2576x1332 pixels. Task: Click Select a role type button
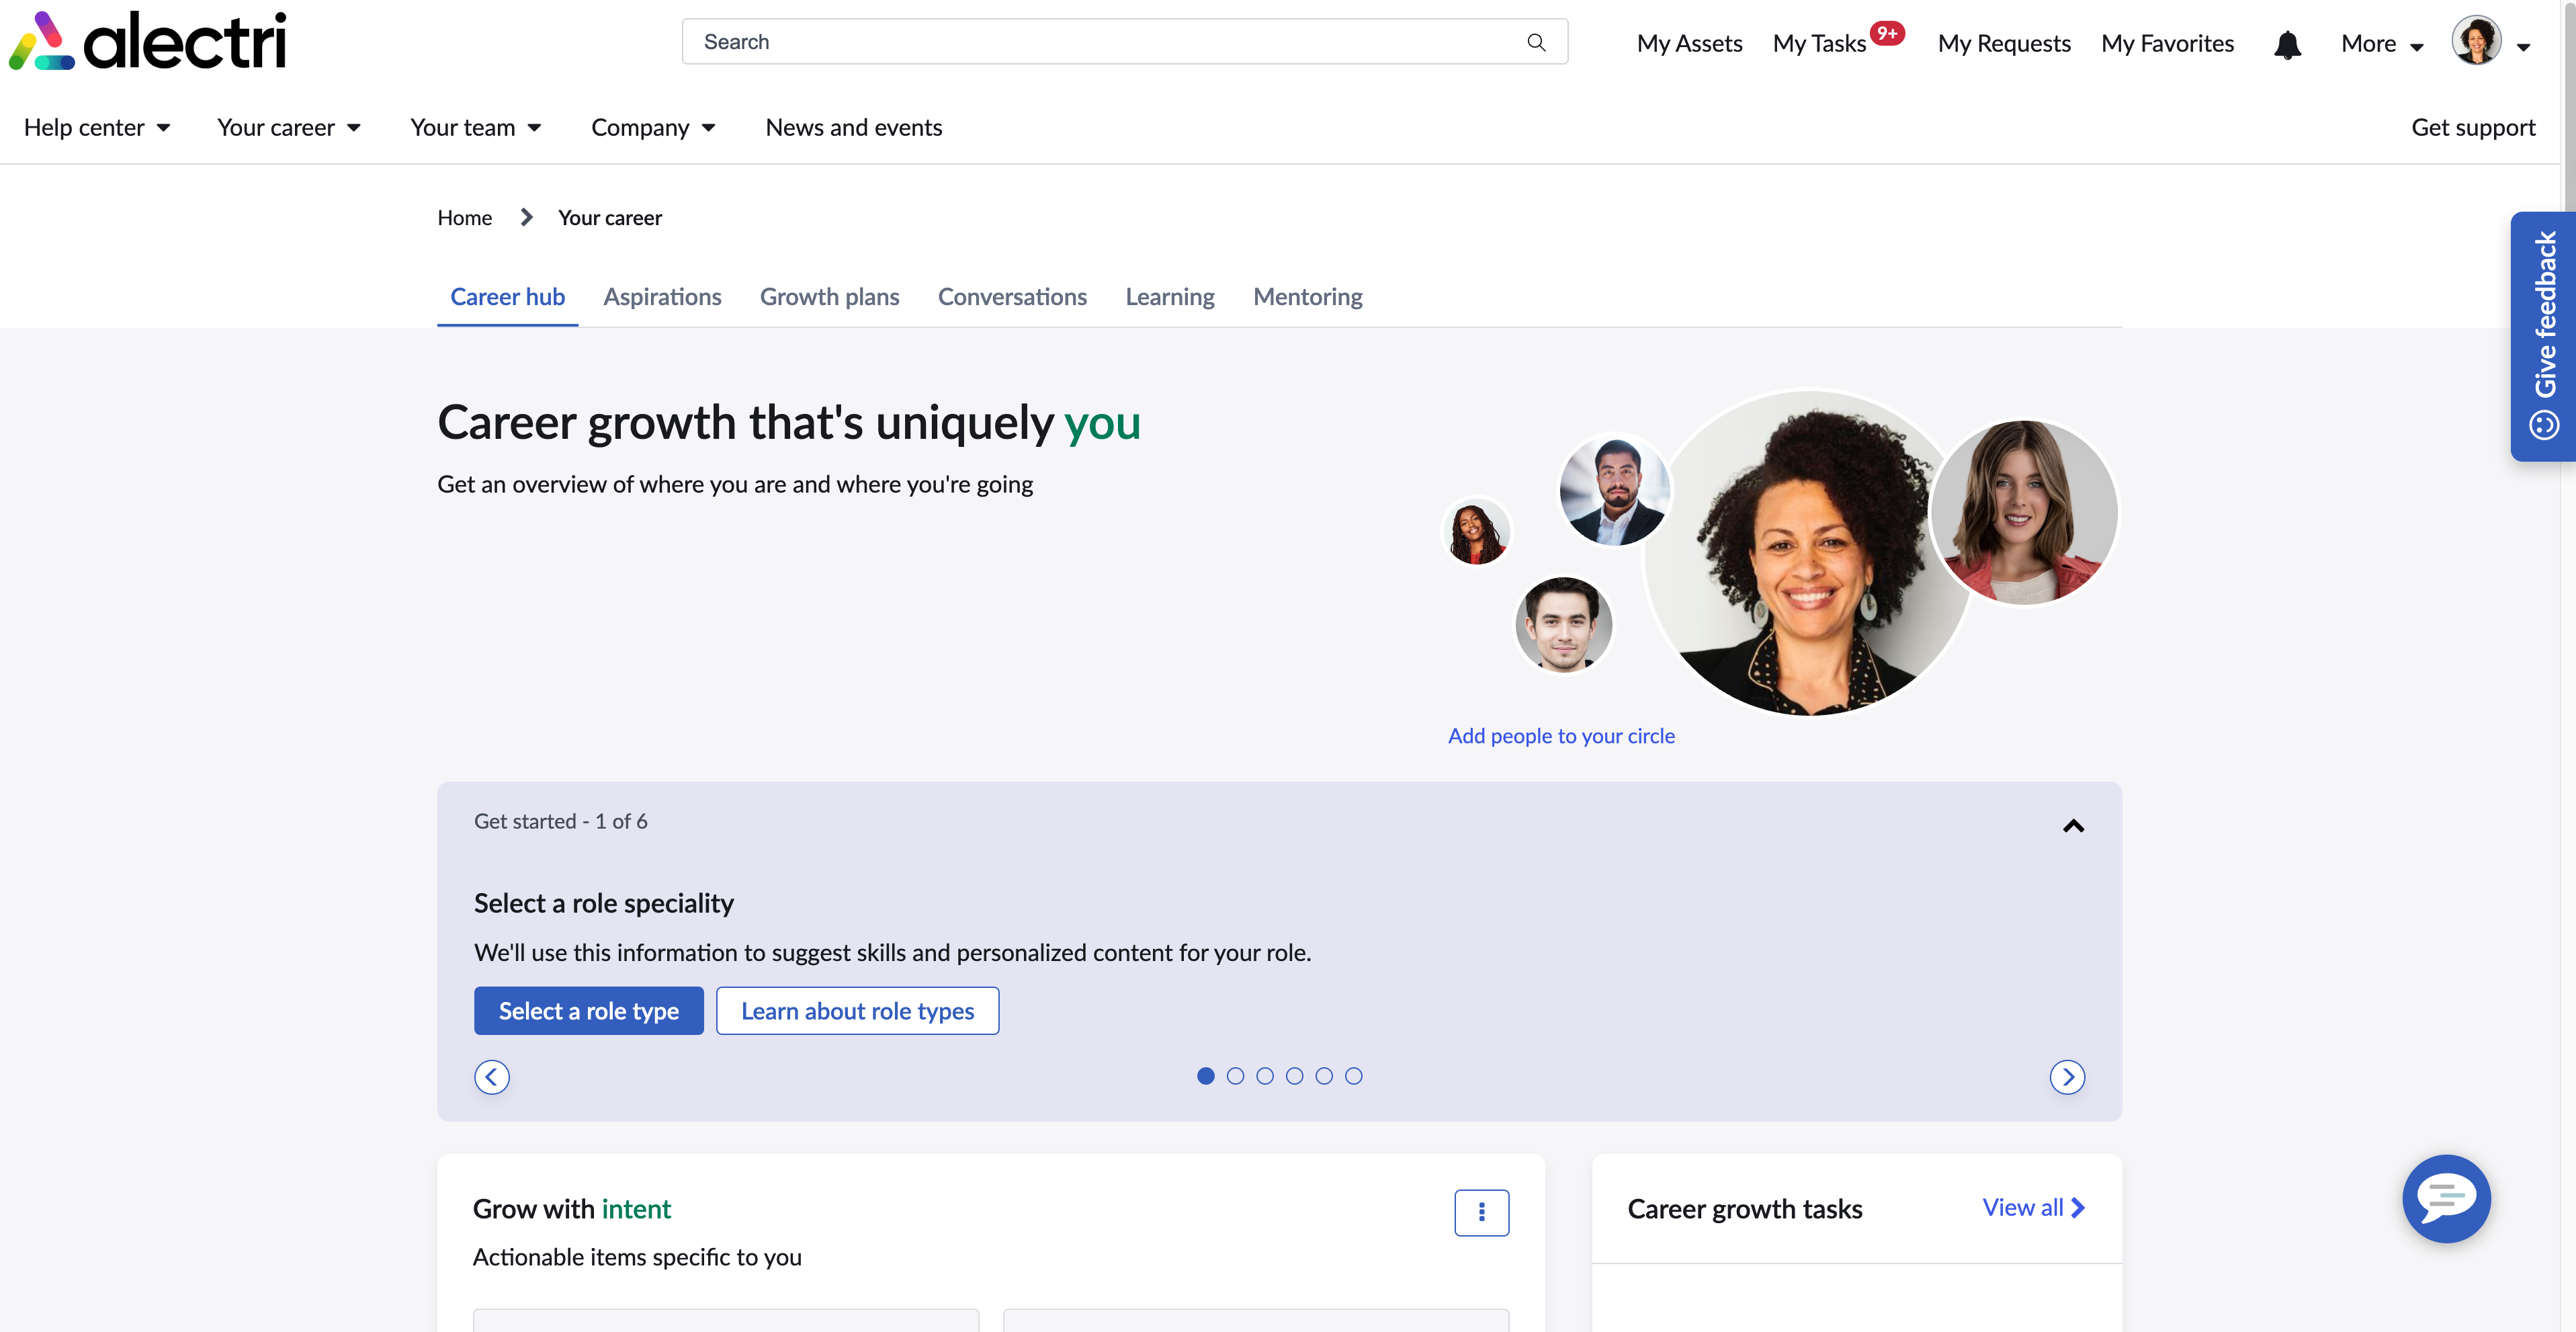(x=588, y=1010)
